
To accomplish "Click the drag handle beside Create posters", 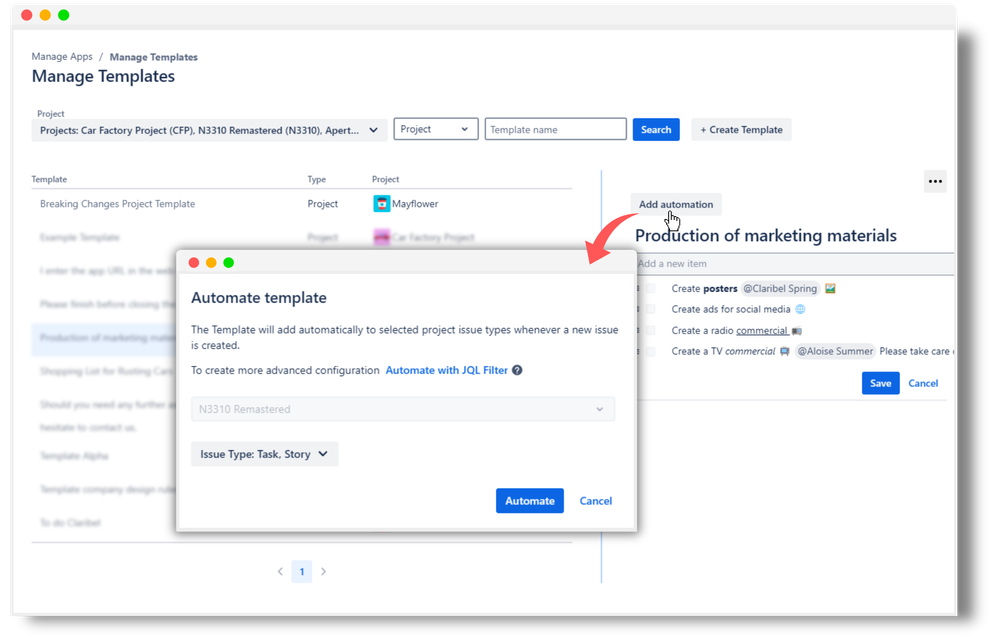I will (638, 288).
